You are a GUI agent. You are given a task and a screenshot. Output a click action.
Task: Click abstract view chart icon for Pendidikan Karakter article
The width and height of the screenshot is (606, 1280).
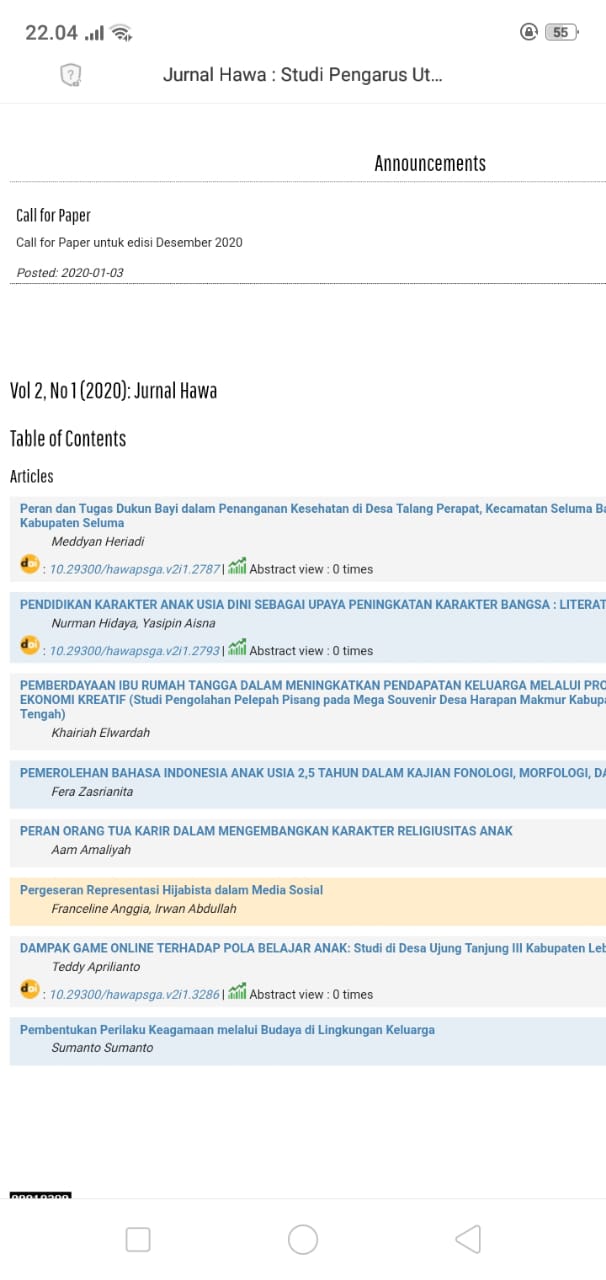tap(237, 649)
